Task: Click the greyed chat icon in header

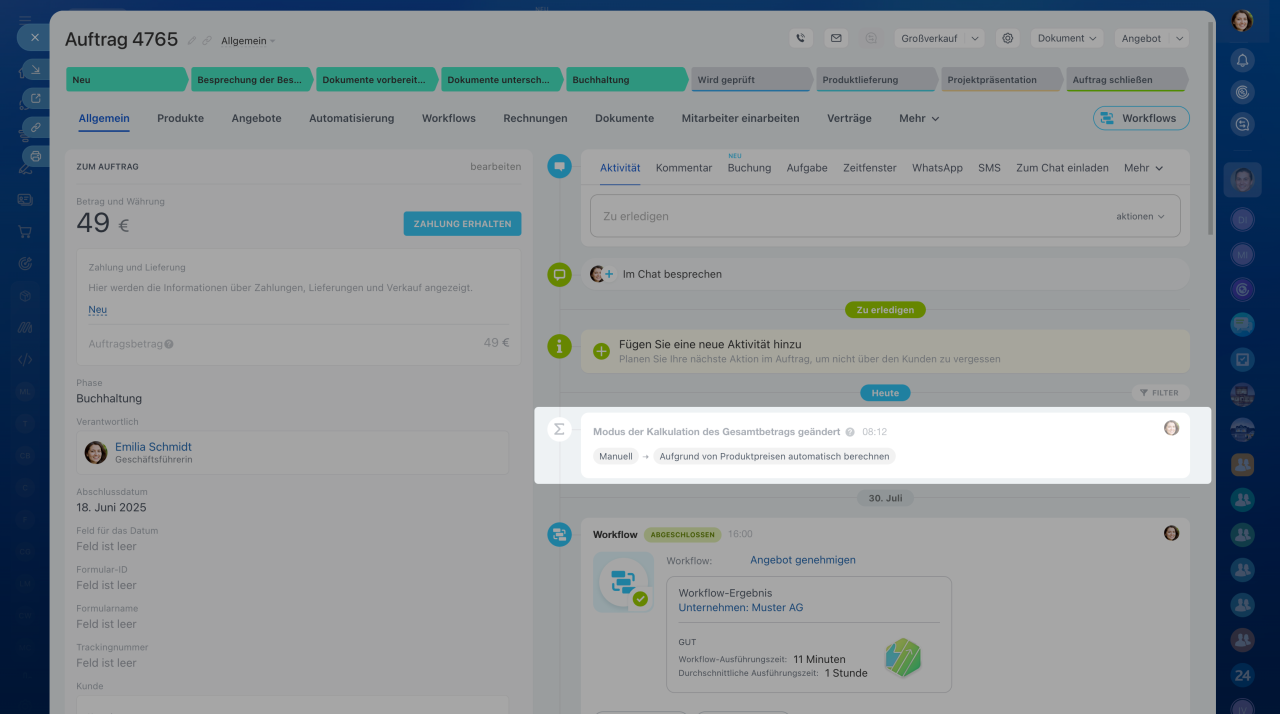Action: coord(871,38)
